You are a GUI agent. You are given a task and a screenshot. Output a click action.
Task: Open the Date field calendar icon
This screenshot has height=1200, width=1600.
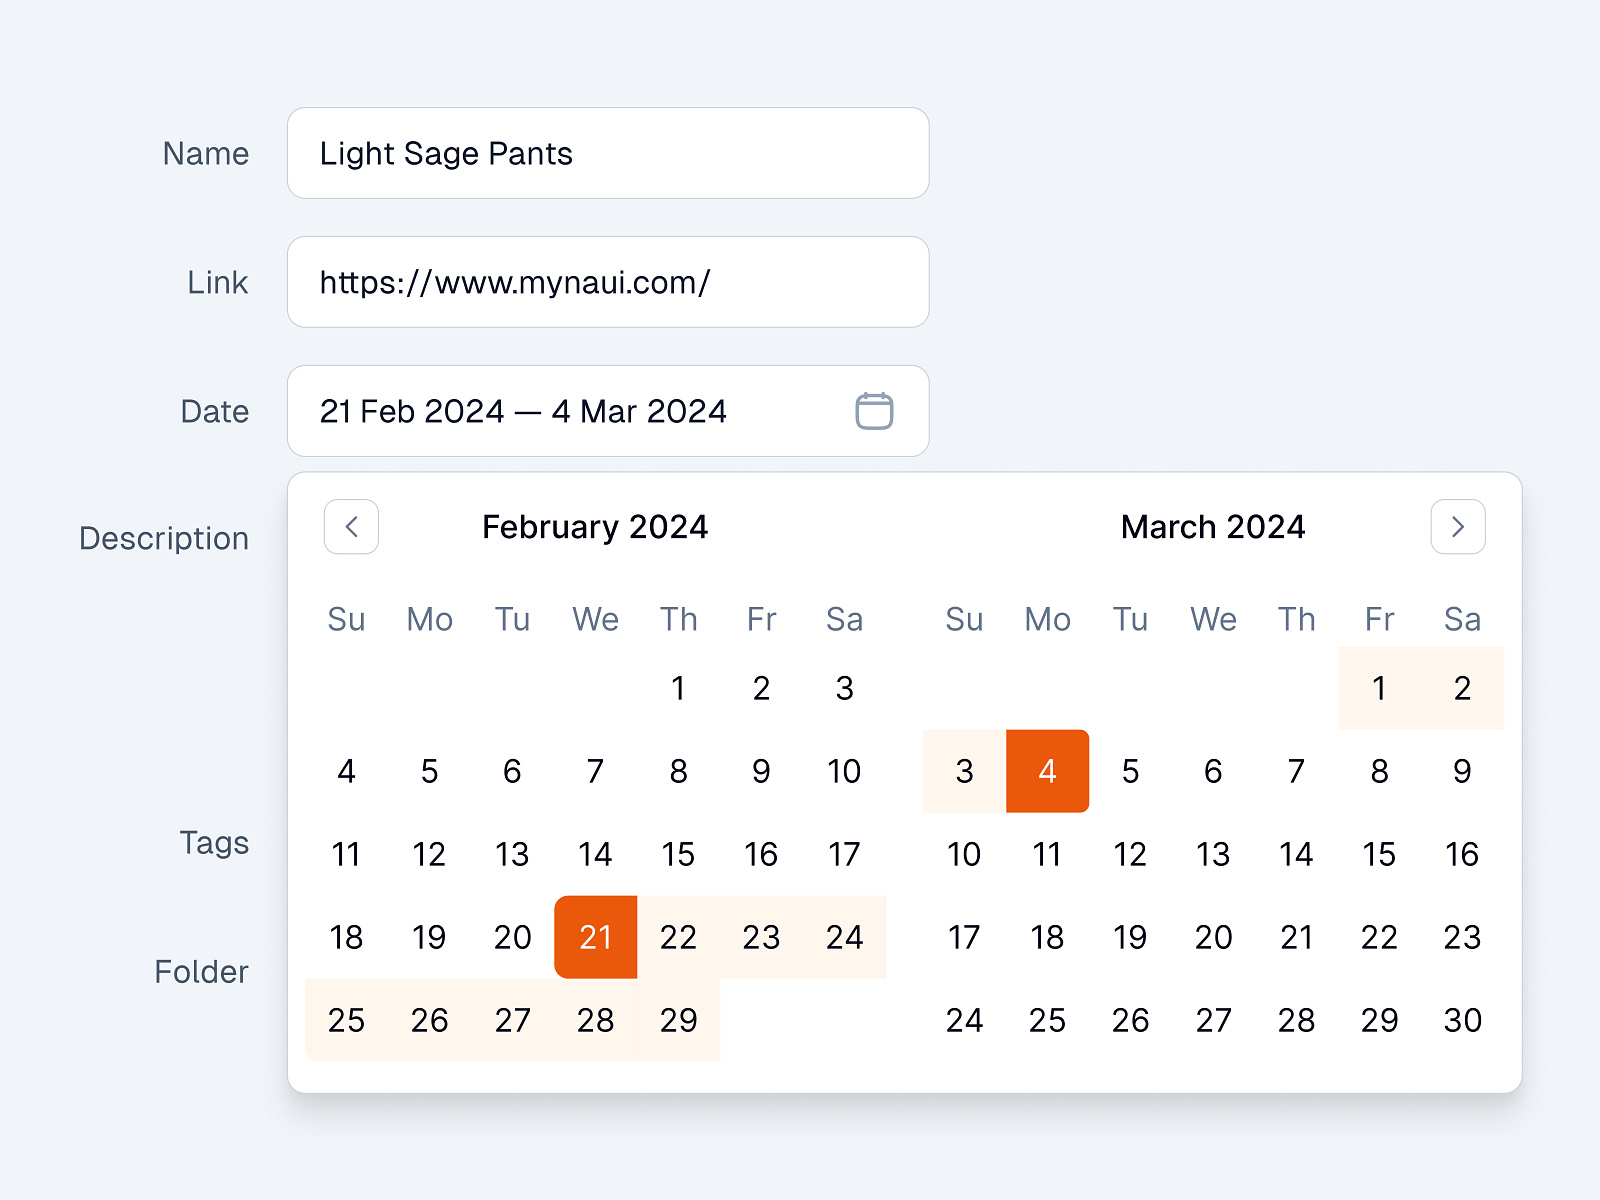pyautogui.click(x=875, y=411)
